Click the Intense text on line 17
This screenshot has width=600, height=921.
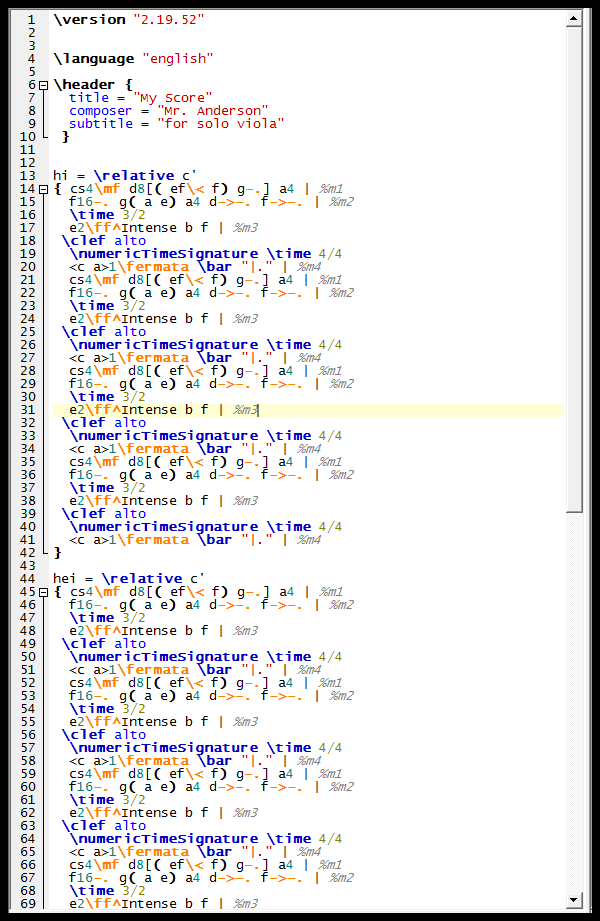pyautogui.click(x=149, y=228)
